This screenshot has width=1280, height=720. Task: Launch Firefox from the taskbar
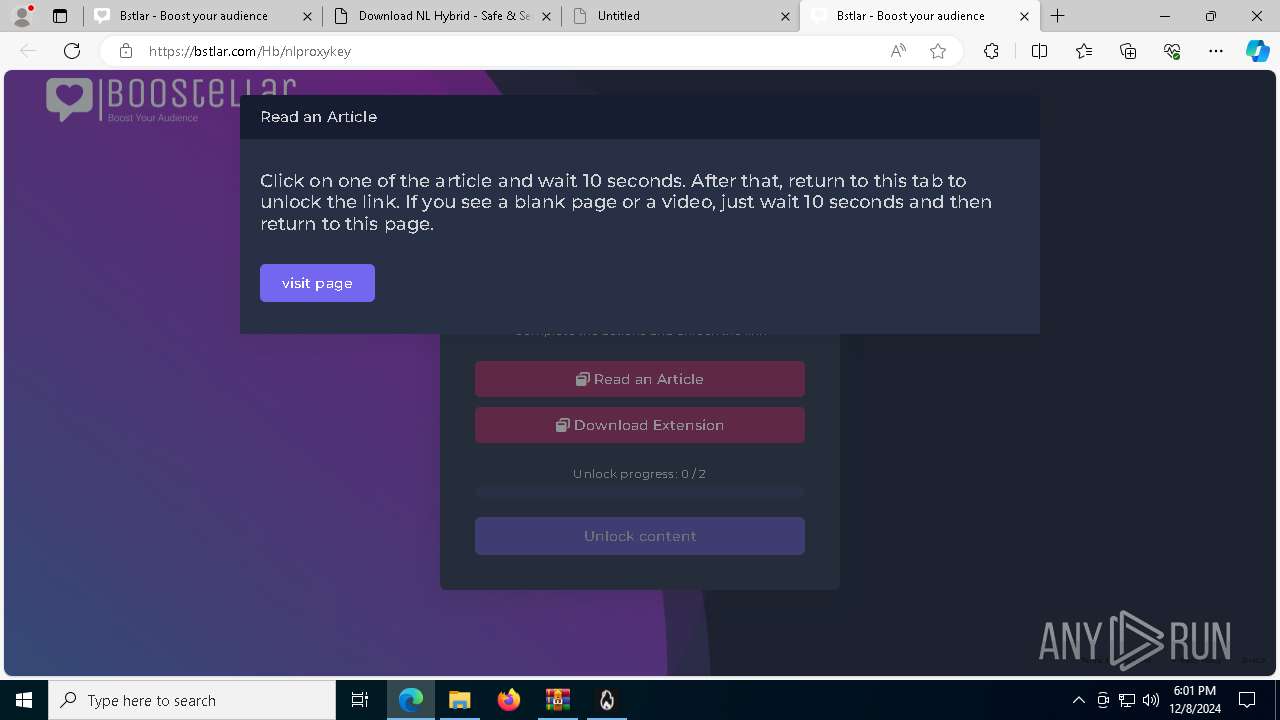508,700
